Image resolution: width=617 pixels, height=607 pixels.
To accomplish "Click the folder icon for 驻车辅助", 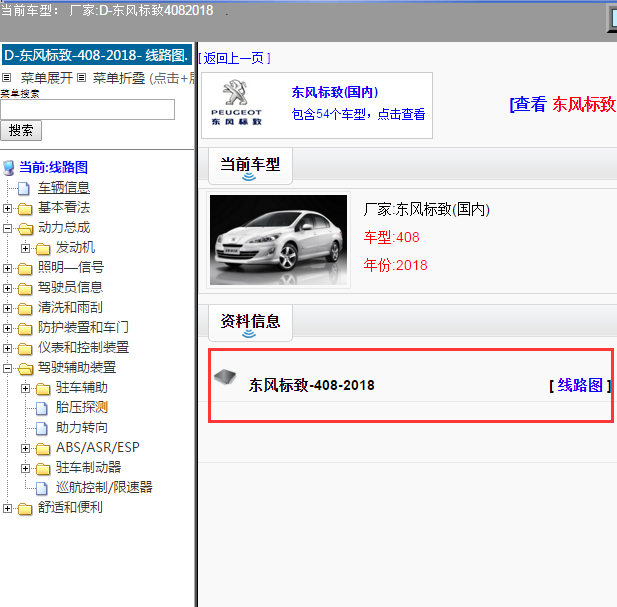I will pyautogui.click(x=43, y=389).
